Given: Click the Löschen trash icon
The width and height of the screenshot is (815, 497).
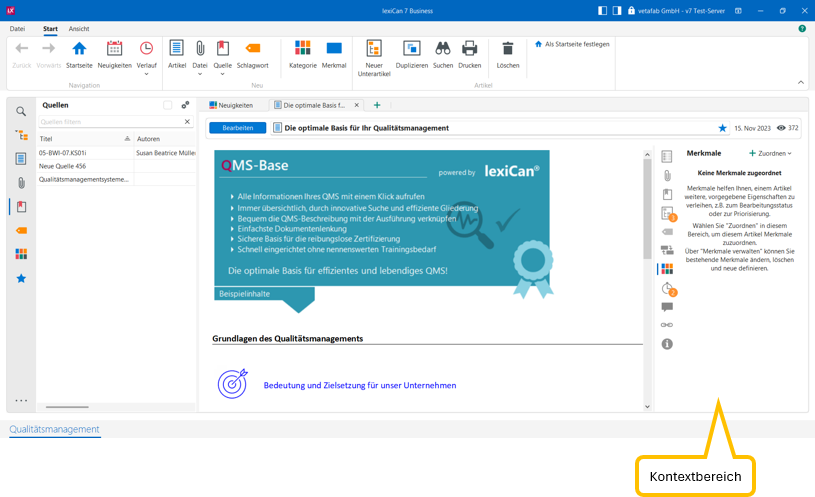Looking at the screenshot, I should [508, 49].
